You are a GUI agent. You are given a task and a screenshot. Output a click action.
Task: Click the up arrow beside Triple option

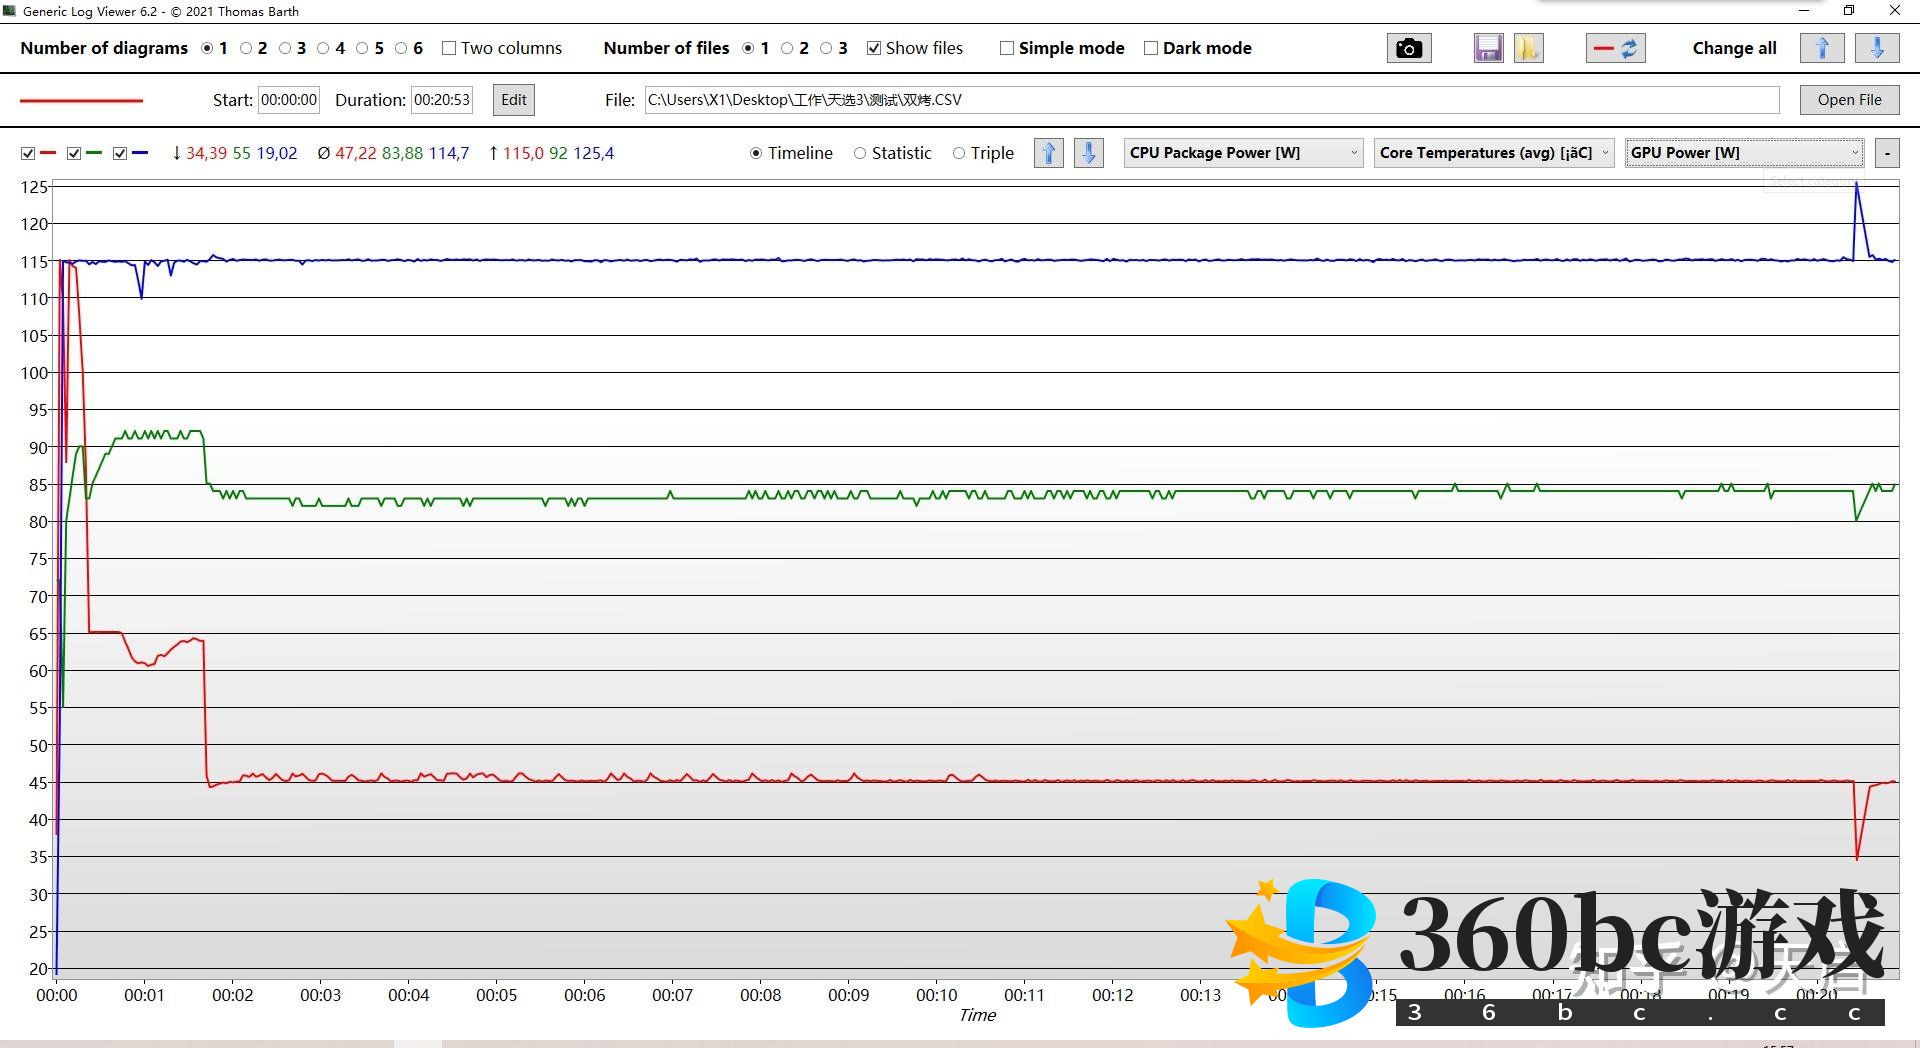pyautogui.click(x=1048, y=153)
